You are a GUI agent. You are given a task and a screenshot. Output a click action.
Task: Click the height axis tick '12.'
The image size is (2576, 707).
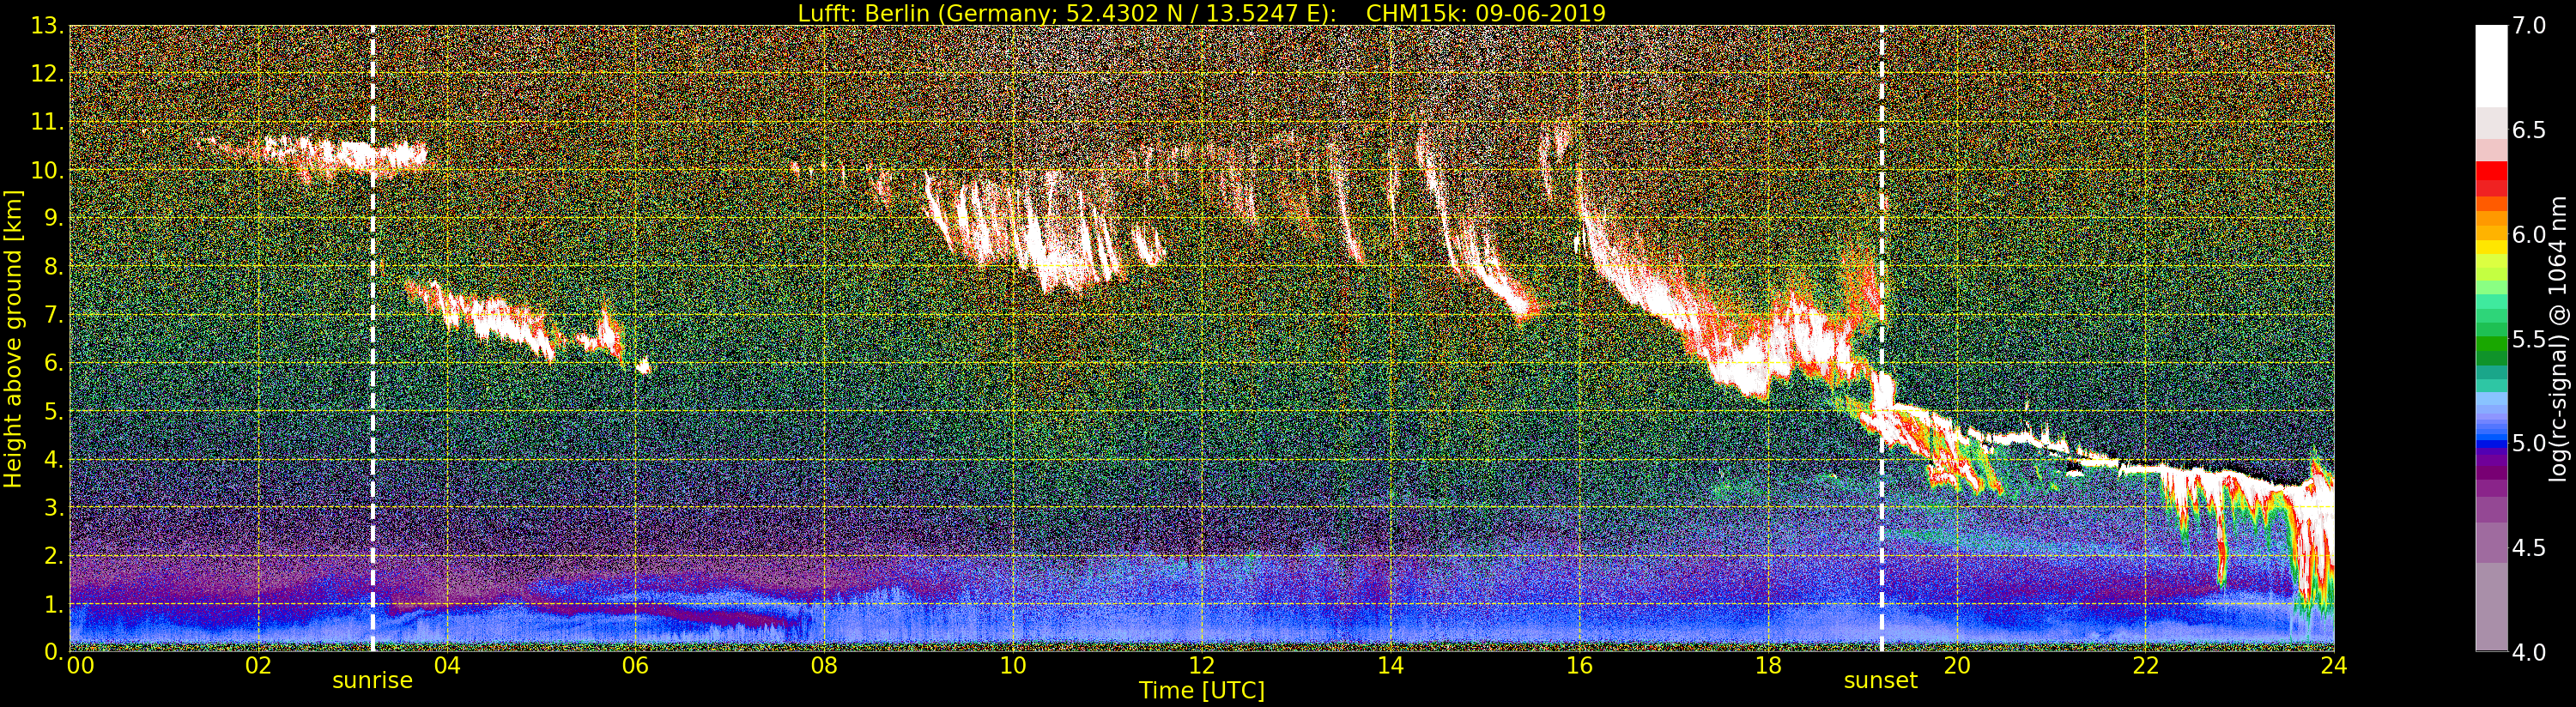[47, 74]
